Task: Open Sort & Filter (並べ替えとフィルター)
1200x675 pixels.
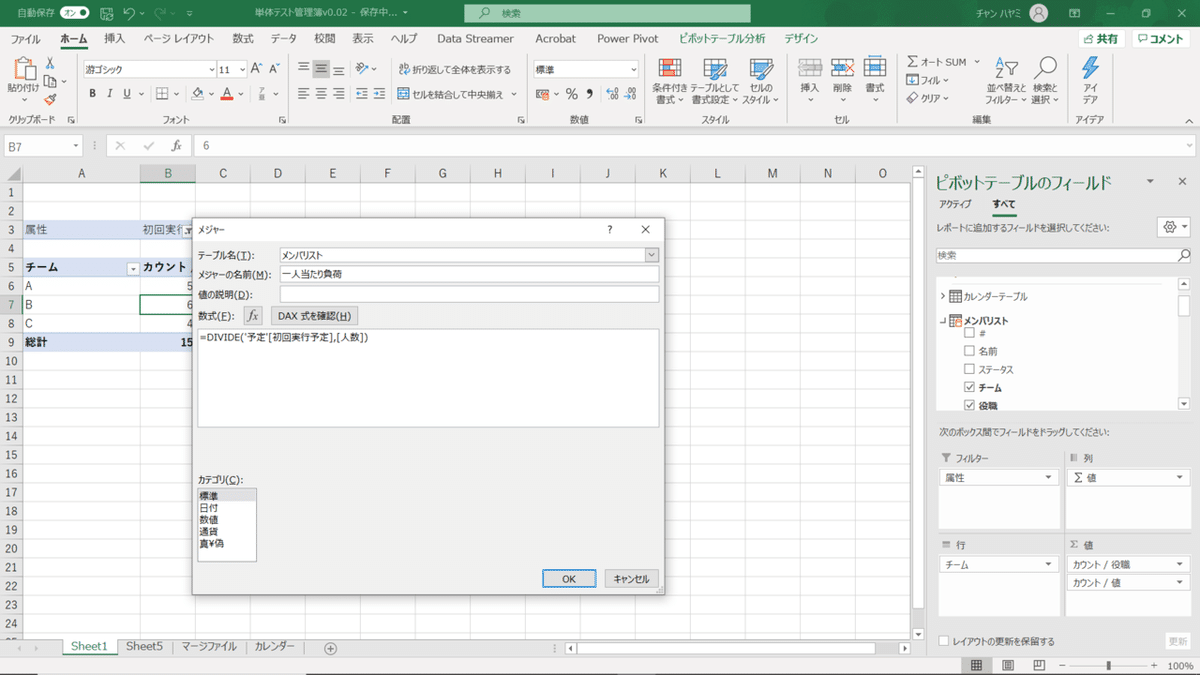Action: pos(1006,81)
